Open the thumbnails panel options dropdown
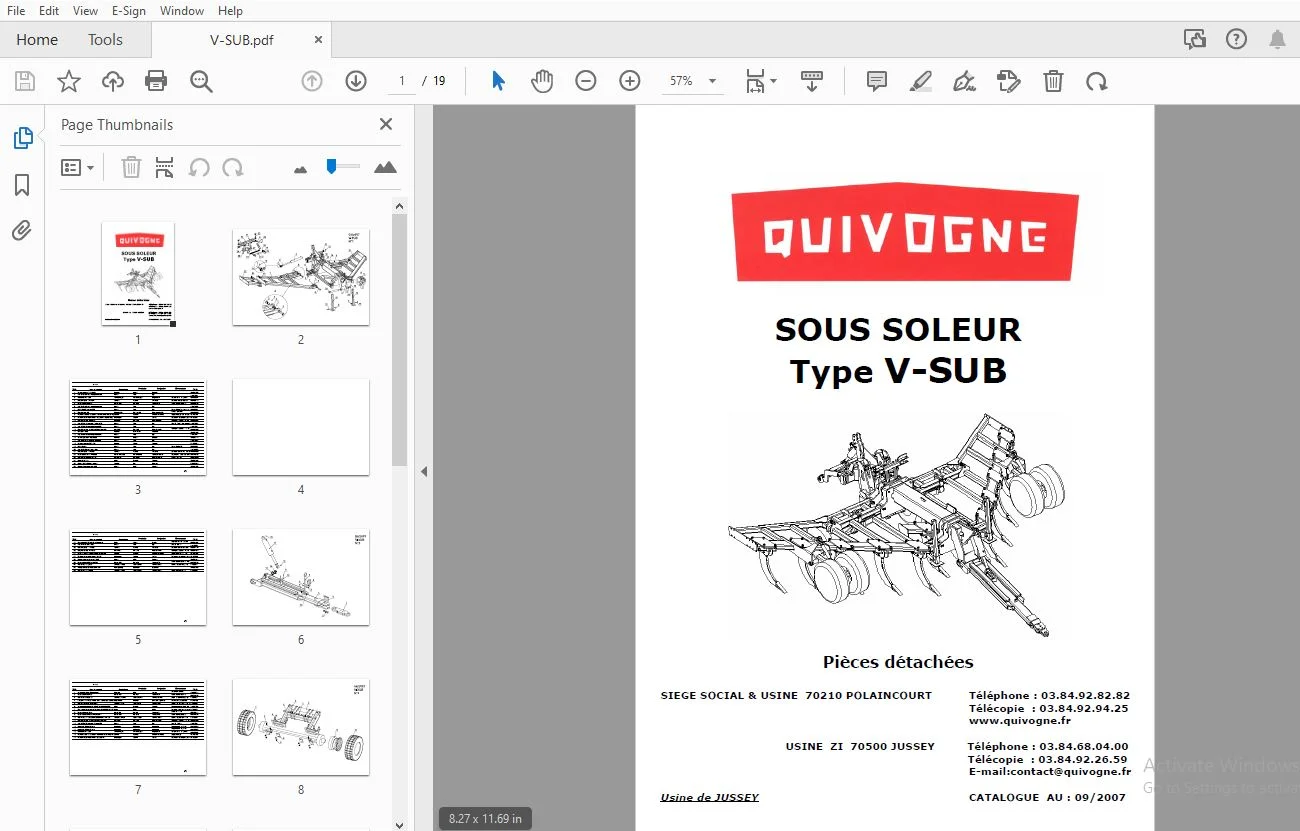 pos(78,168)
